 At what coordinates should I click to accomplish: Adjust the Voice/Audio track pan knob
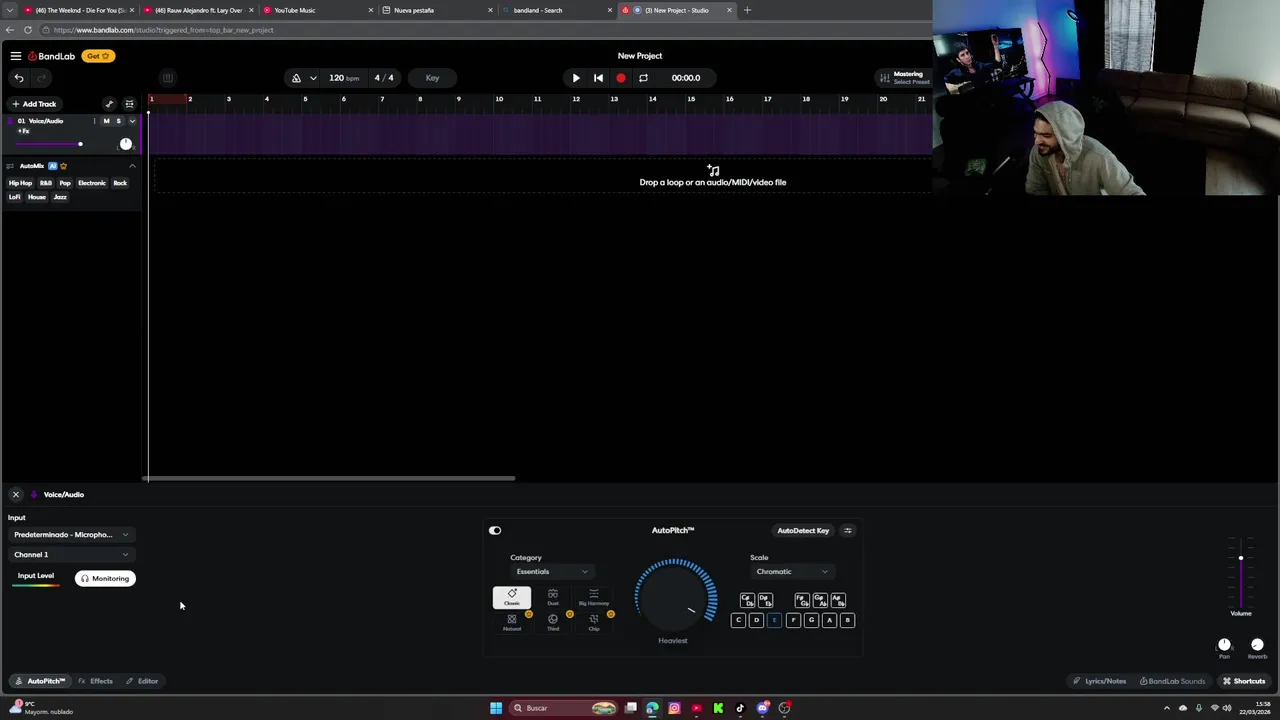coord(126,144)
